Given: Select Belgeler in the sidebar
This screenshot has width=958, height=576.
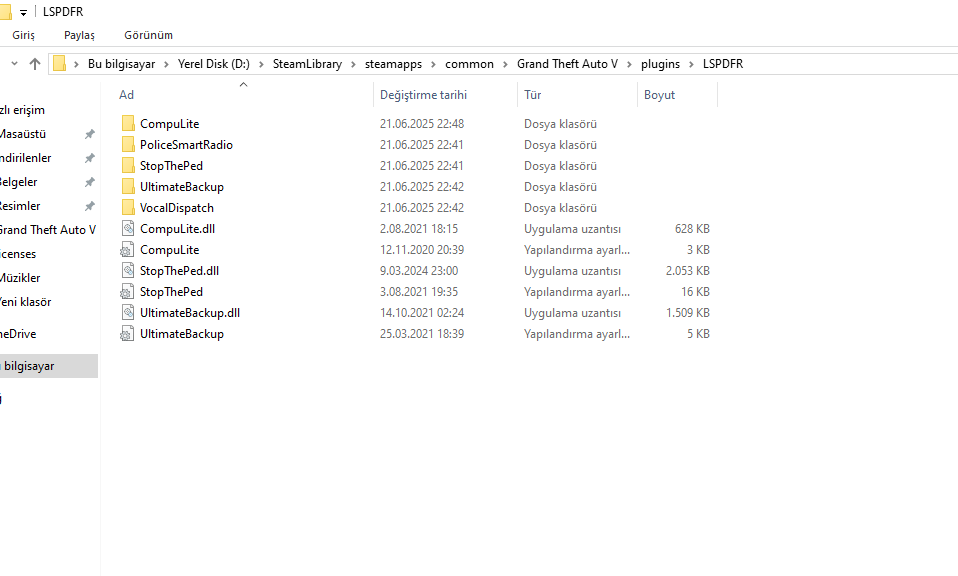Looking at the screenshot, I should tap(19, 182).
